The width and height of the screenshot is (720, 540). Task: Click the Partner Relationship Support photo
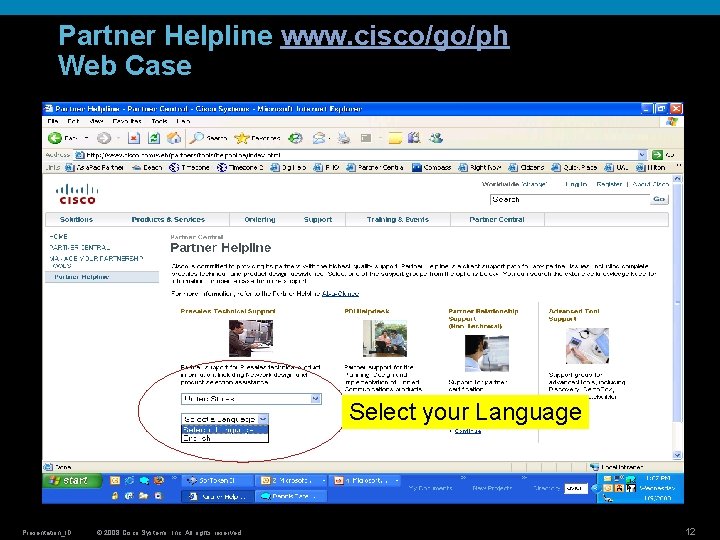point(487,353)
